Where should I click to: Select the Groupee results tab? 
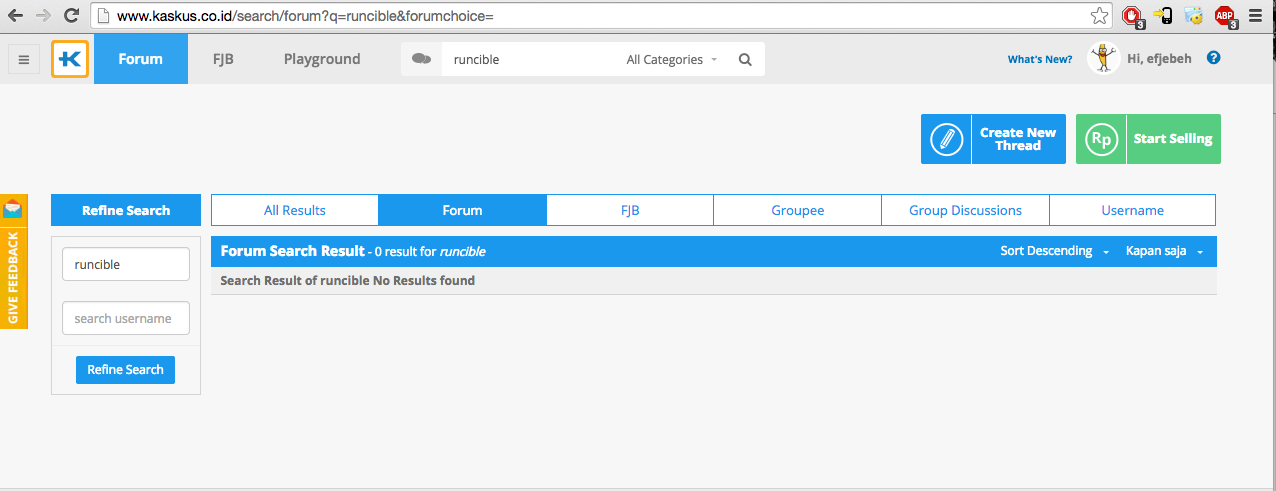pos(798,210)
